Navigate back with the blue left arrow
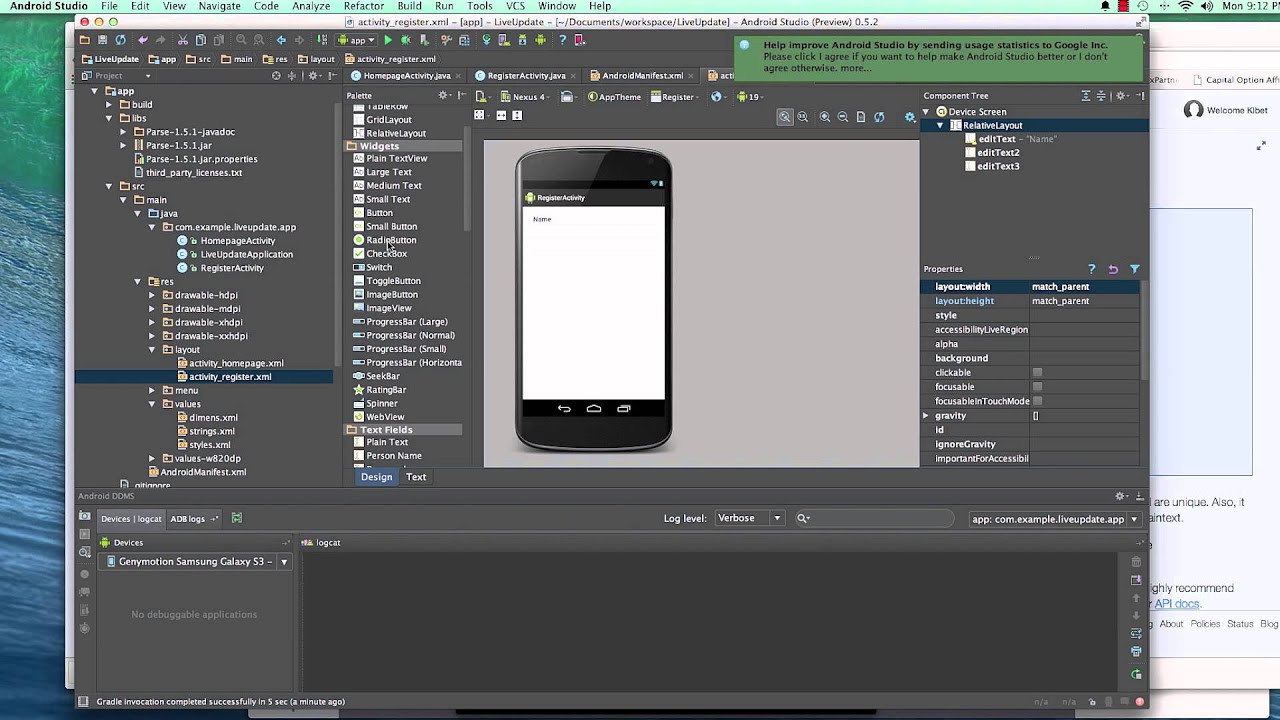 [x=281, y=40]
